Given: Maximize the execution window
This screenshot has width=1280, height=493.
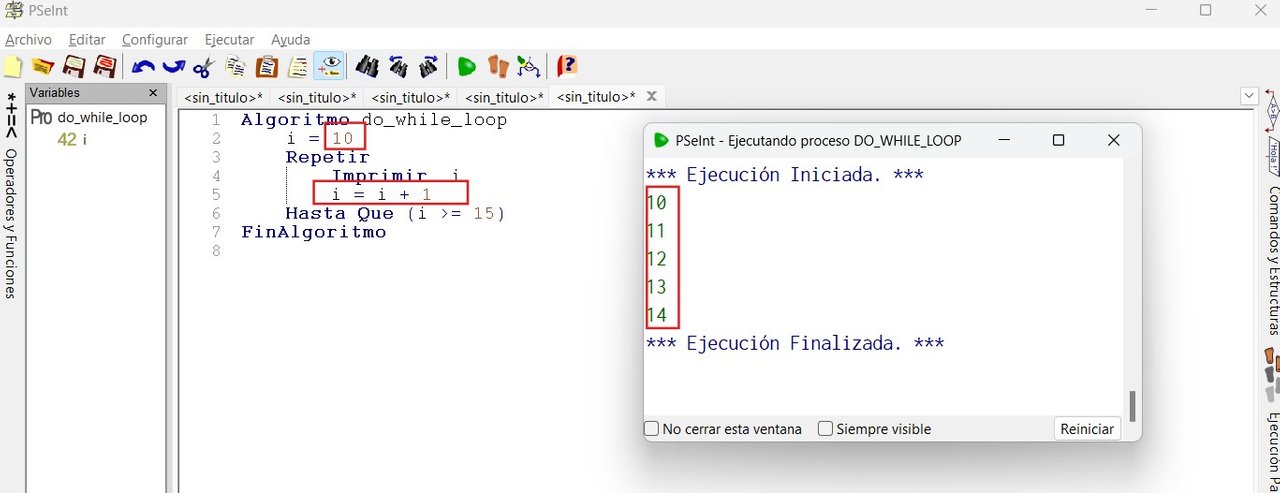Looking at the screenshot, I should (x=1058, y=140).
